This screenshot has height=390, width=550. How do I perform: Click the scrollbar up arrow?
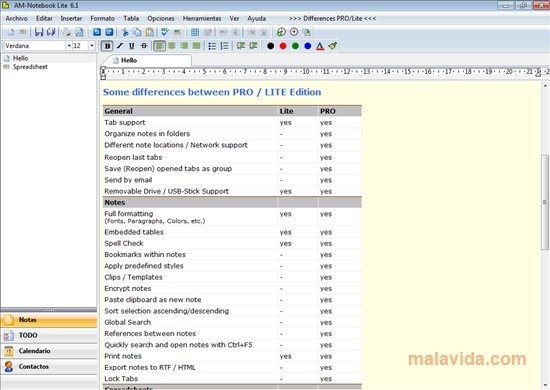[x=545, y=86]
